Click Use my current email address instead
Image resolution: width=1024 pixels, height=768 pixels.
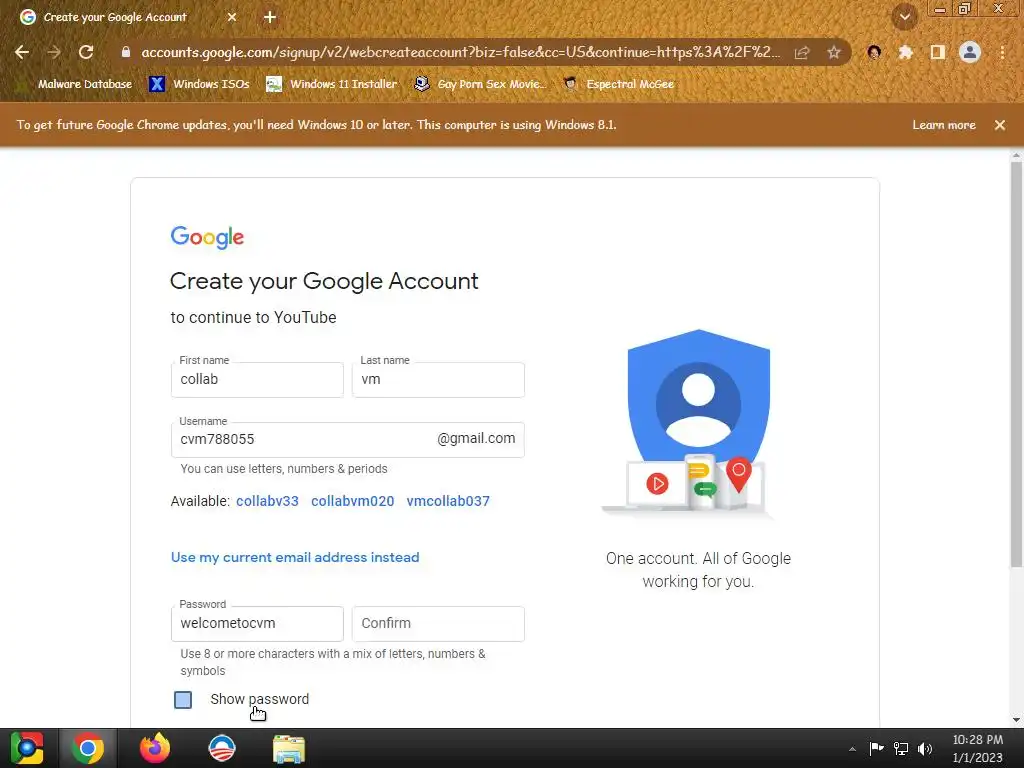click(x=295, y=557)
